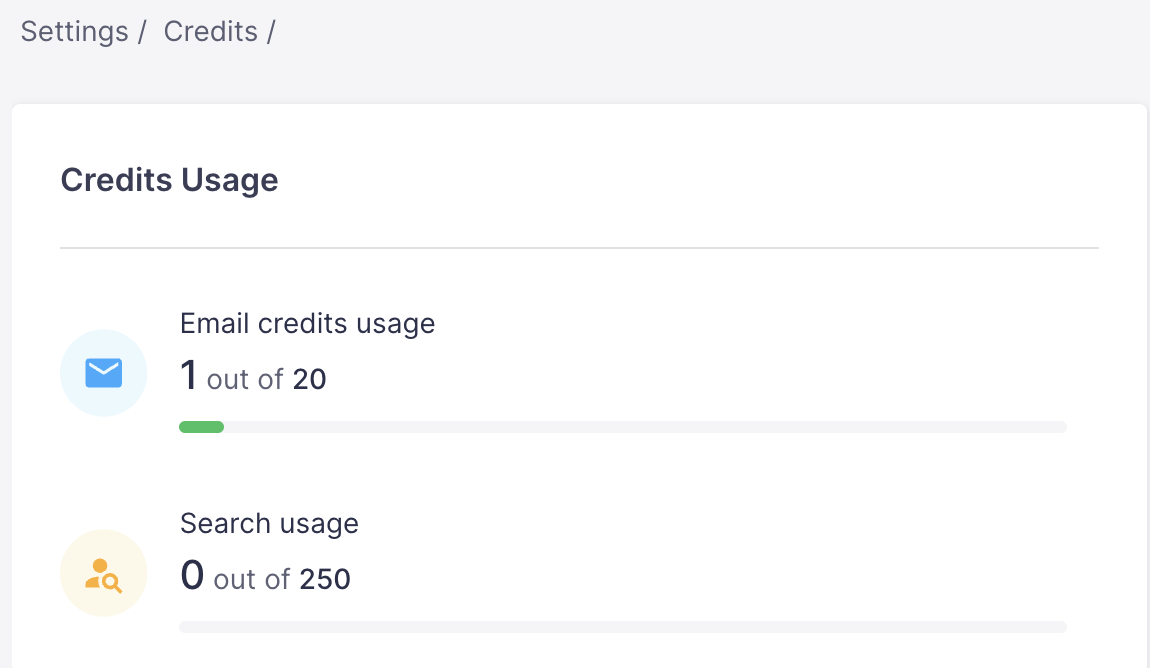The image size is (1150, 668).
Task: Click the blue envelope email icon
Action: 104,373
